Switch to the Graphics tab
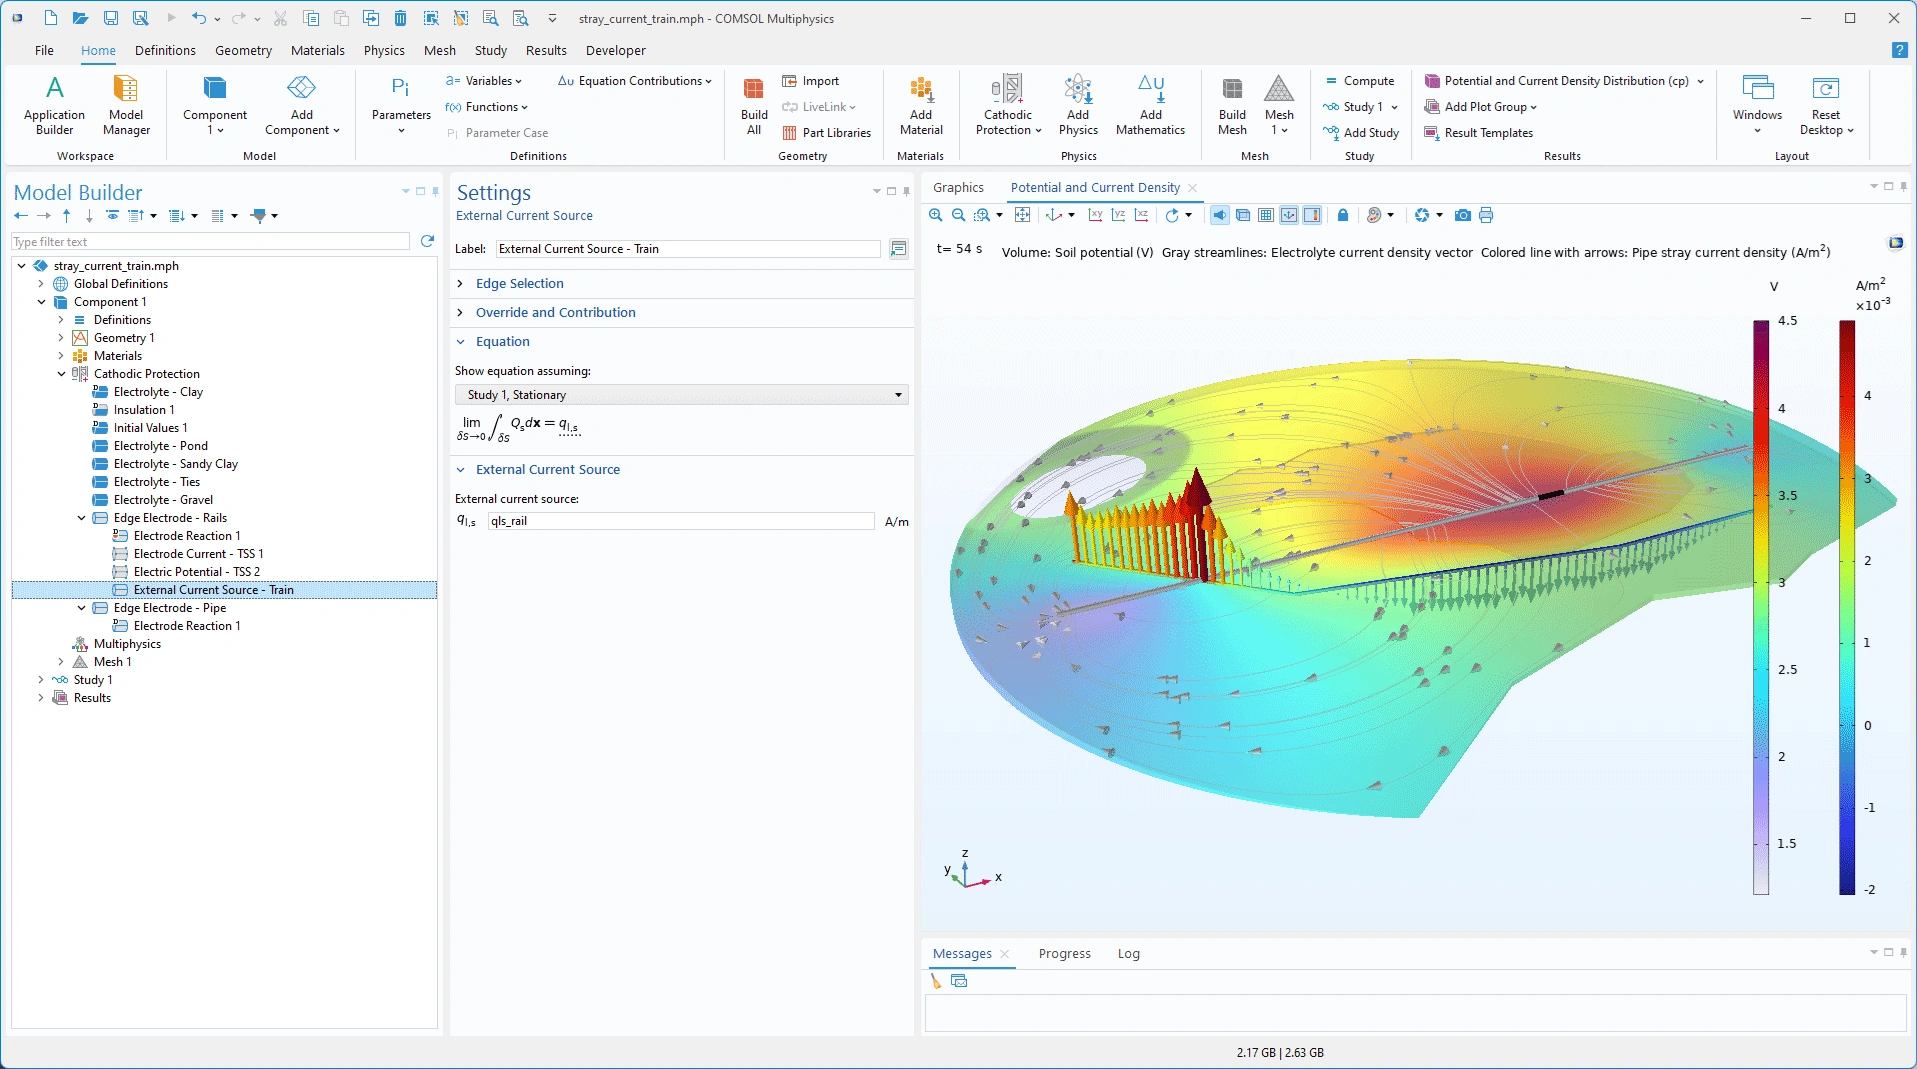Screen dimensions: 1917x1069 (958, 188)
